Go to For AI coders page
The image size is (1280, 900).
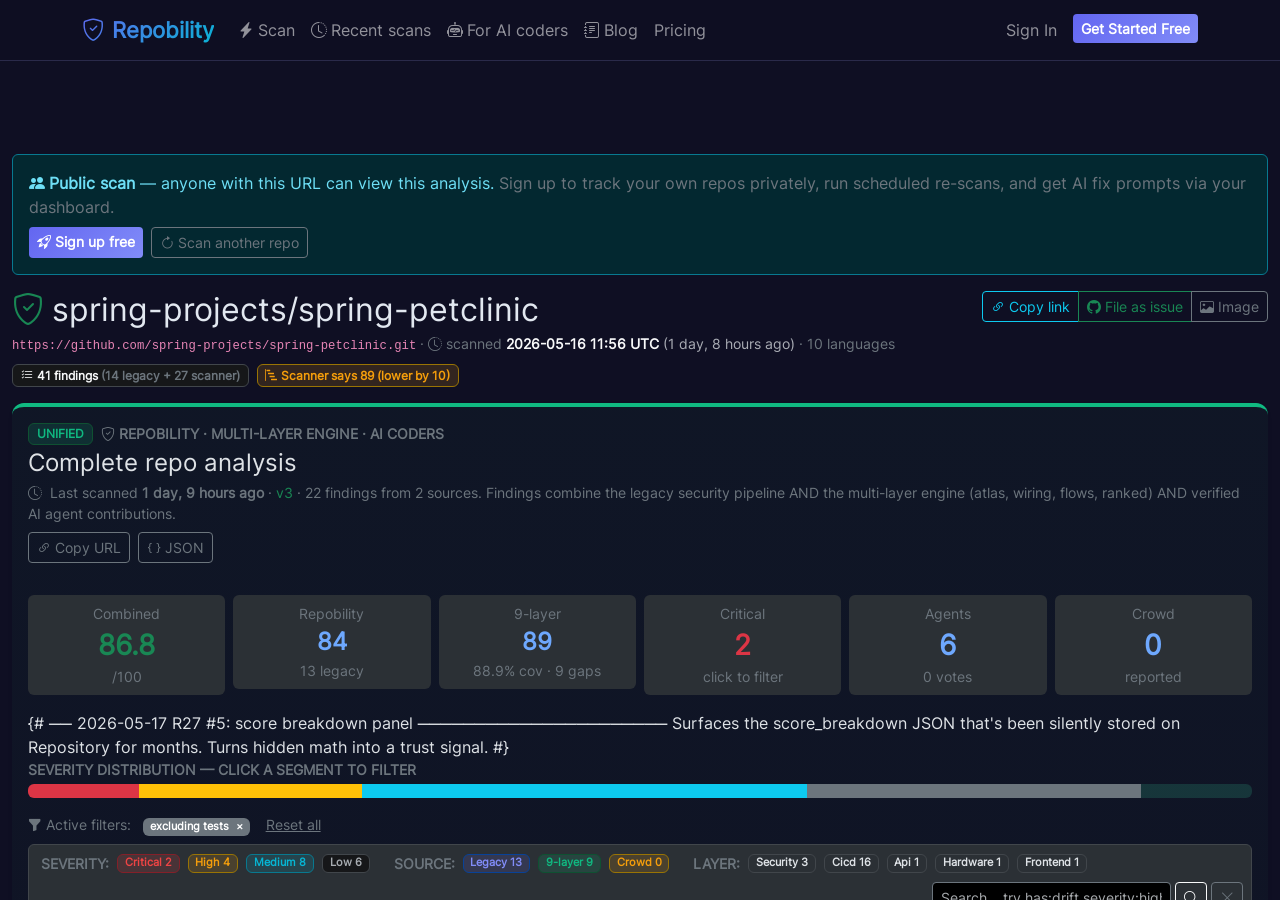click(507, 30)
